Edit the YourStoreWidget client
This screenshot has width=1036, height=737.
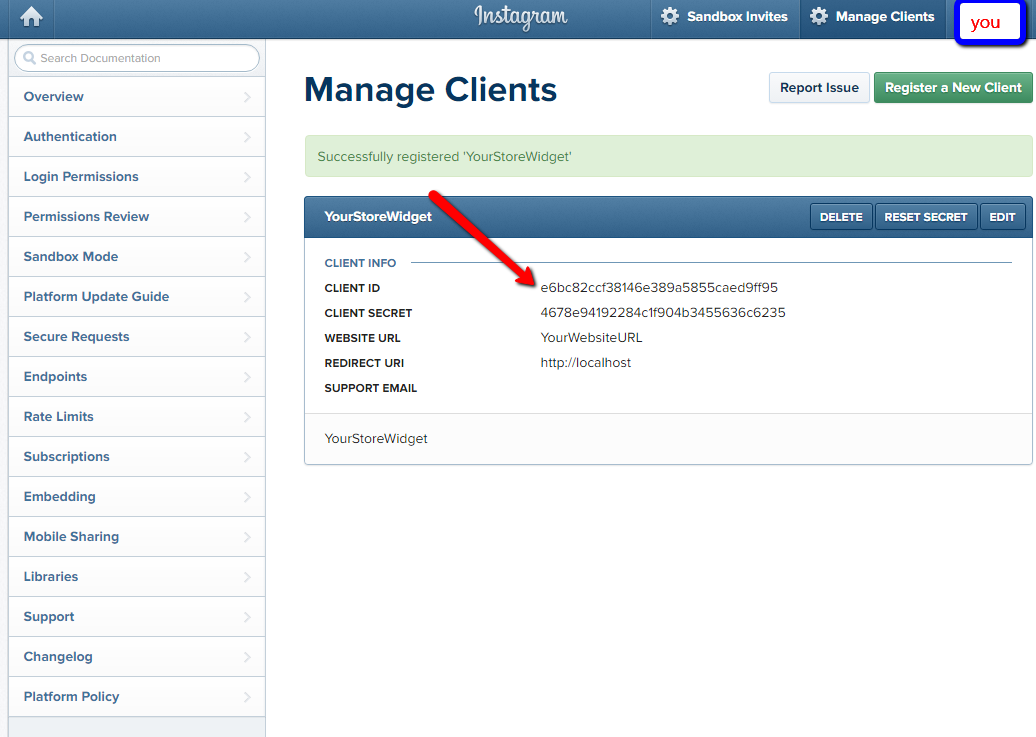coord(1002,217)
